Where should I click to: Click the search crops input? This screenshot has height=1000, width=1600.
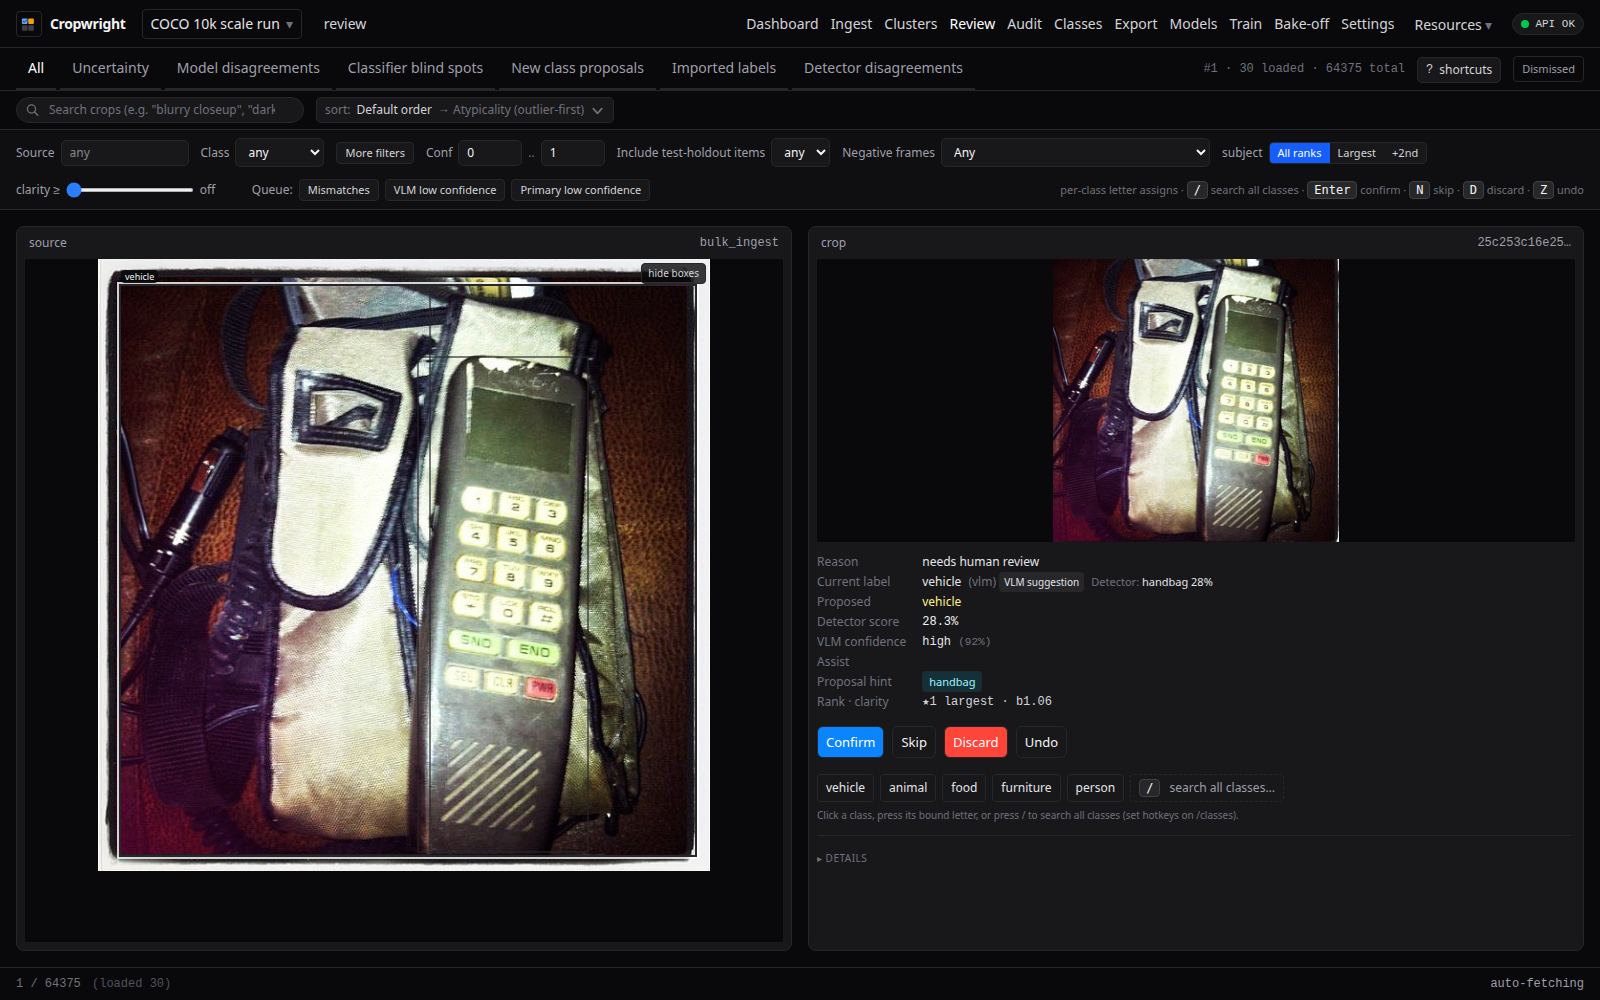160,110
